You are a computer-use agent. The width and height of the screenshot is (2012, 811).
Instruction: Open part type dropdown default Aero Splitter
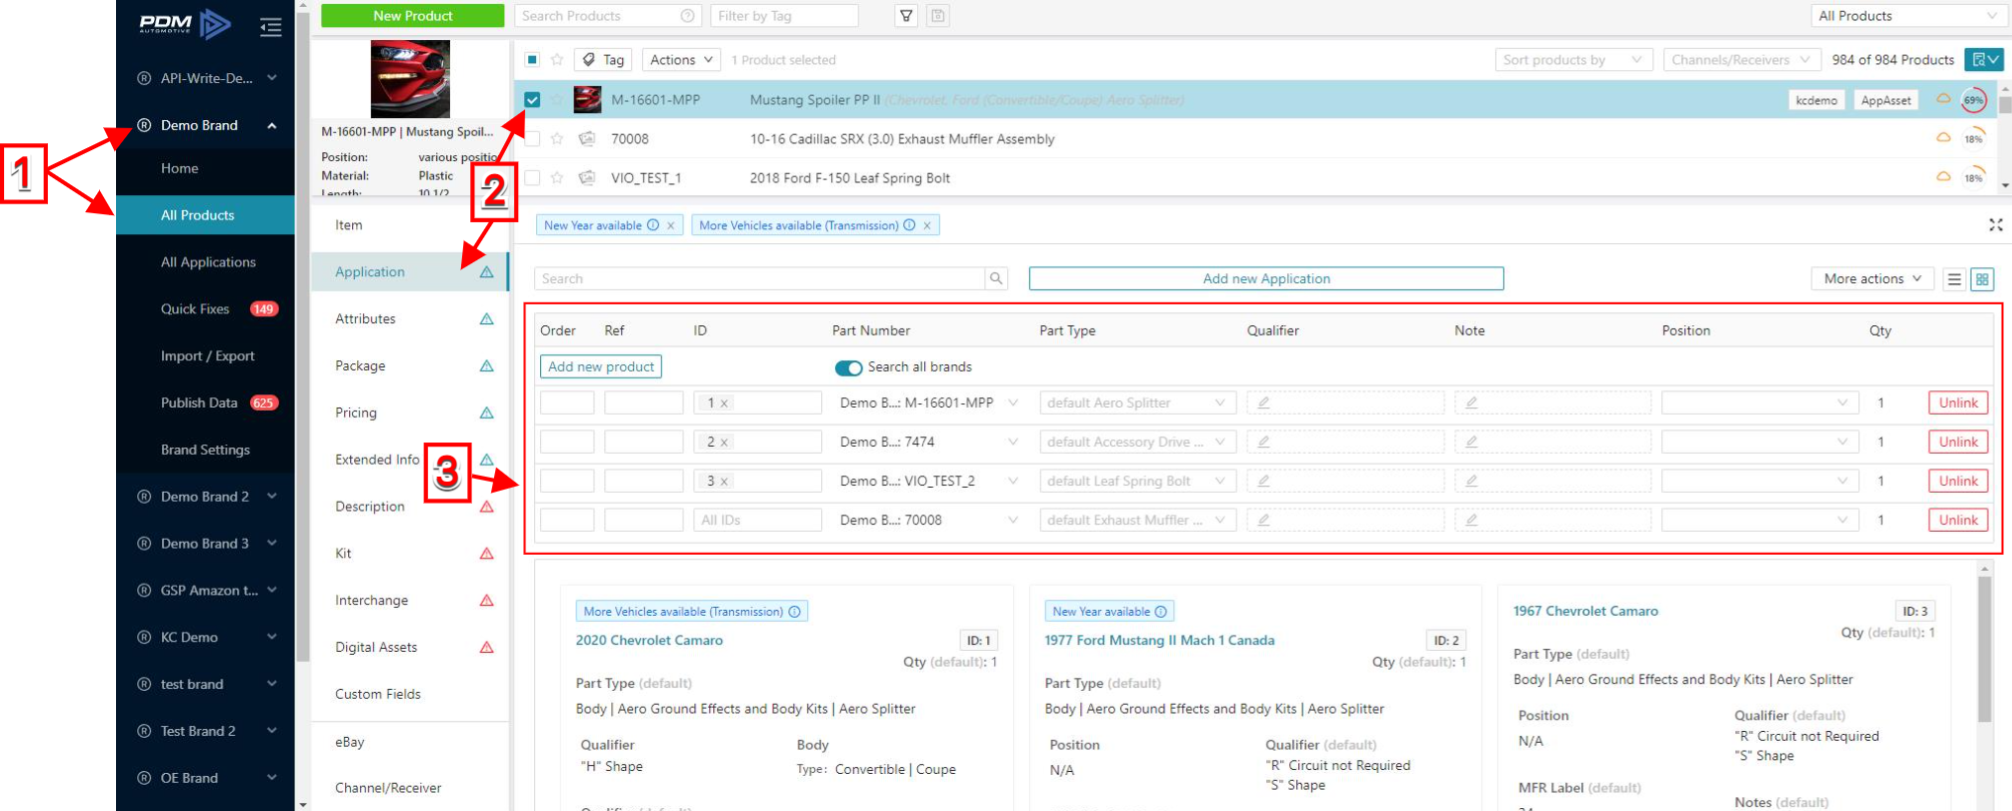(x=1137, y=403)
